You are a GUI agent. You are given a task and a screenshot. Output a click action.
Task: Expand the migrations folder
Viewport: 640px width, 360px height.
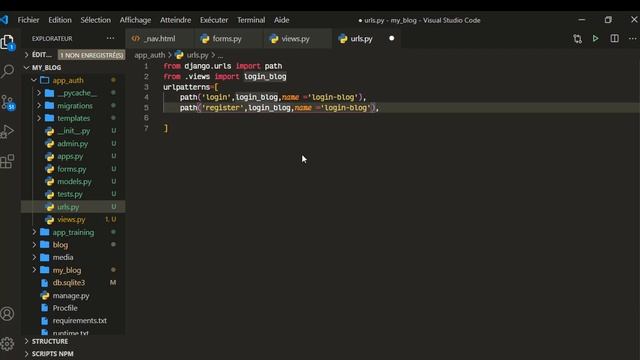tap(39, 106)
